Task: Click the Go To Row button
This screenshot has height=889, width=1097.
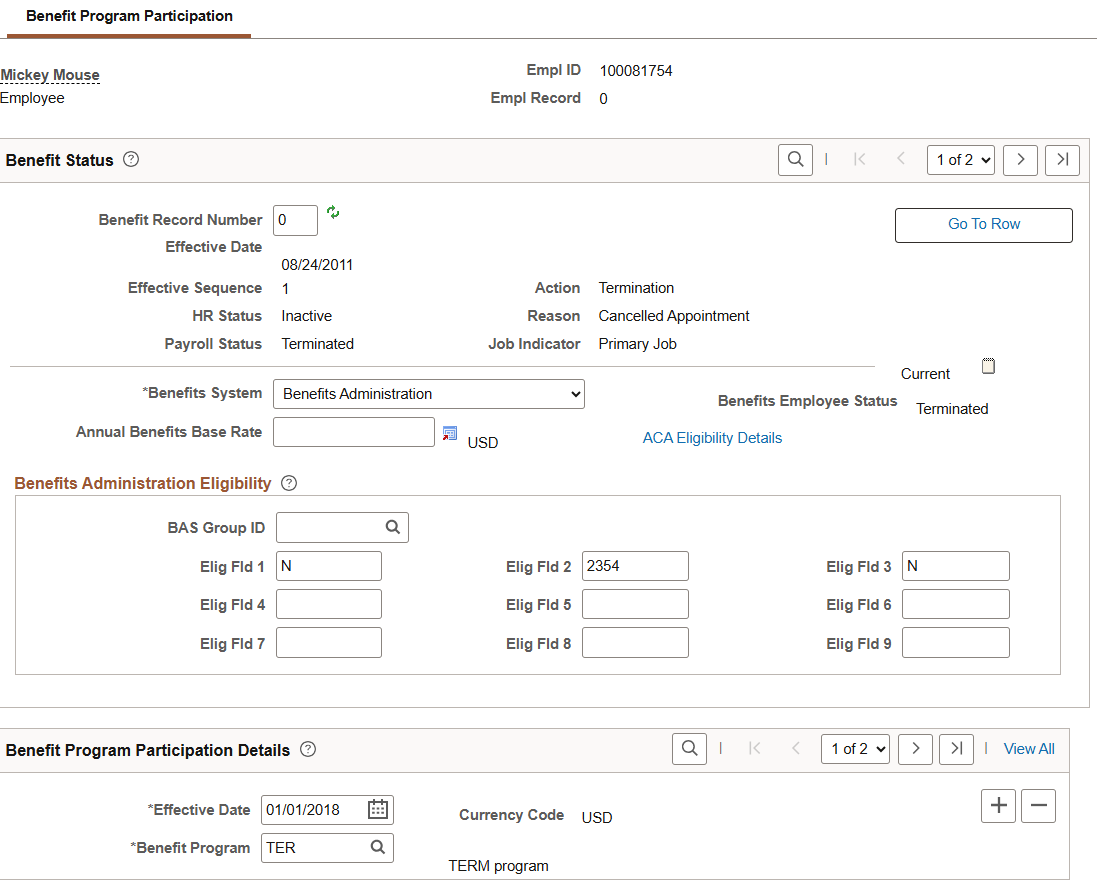Action: (983, 225)
